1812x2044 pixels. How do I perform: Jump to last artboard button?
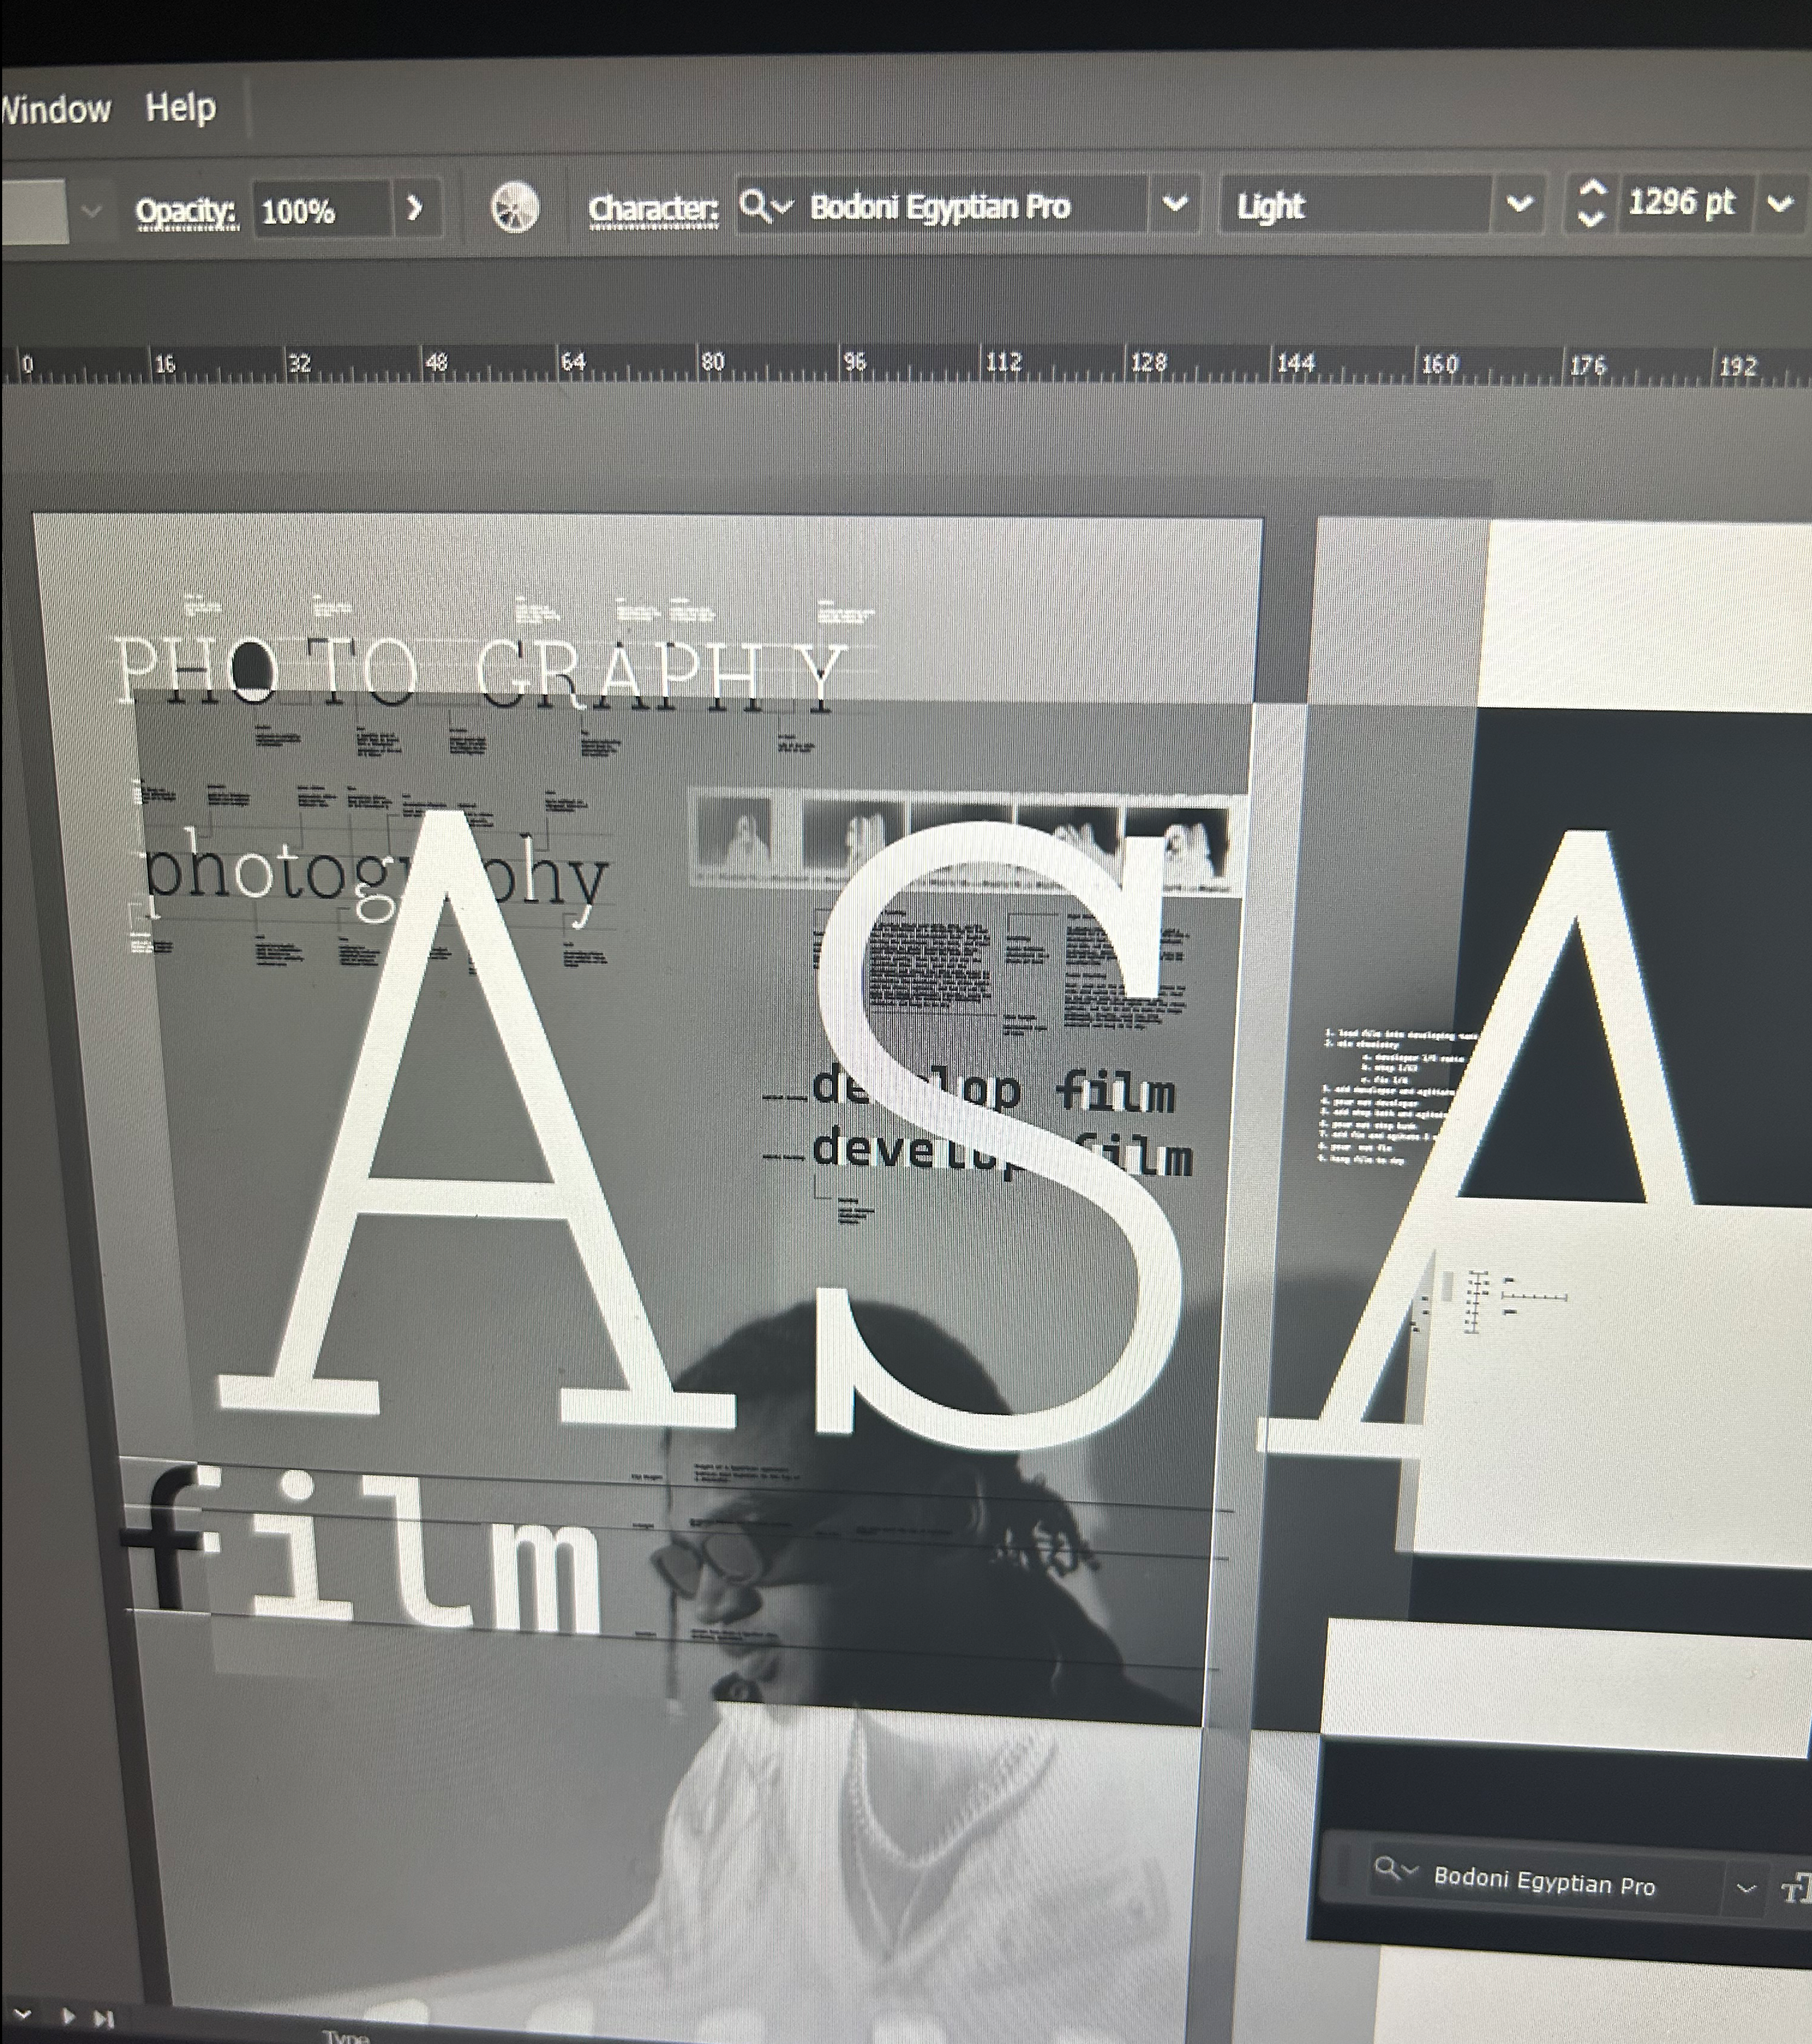(x=103, y=2019)
